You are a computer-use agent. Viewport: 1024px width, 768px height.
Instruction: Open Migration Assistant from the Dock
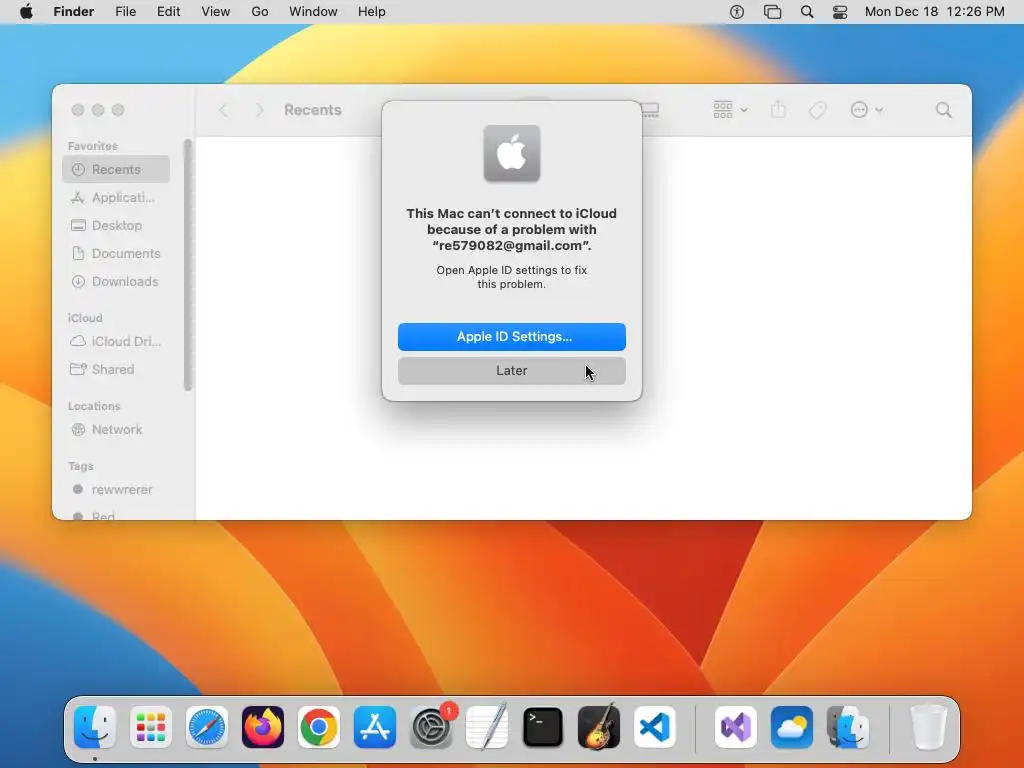point(848,727)
